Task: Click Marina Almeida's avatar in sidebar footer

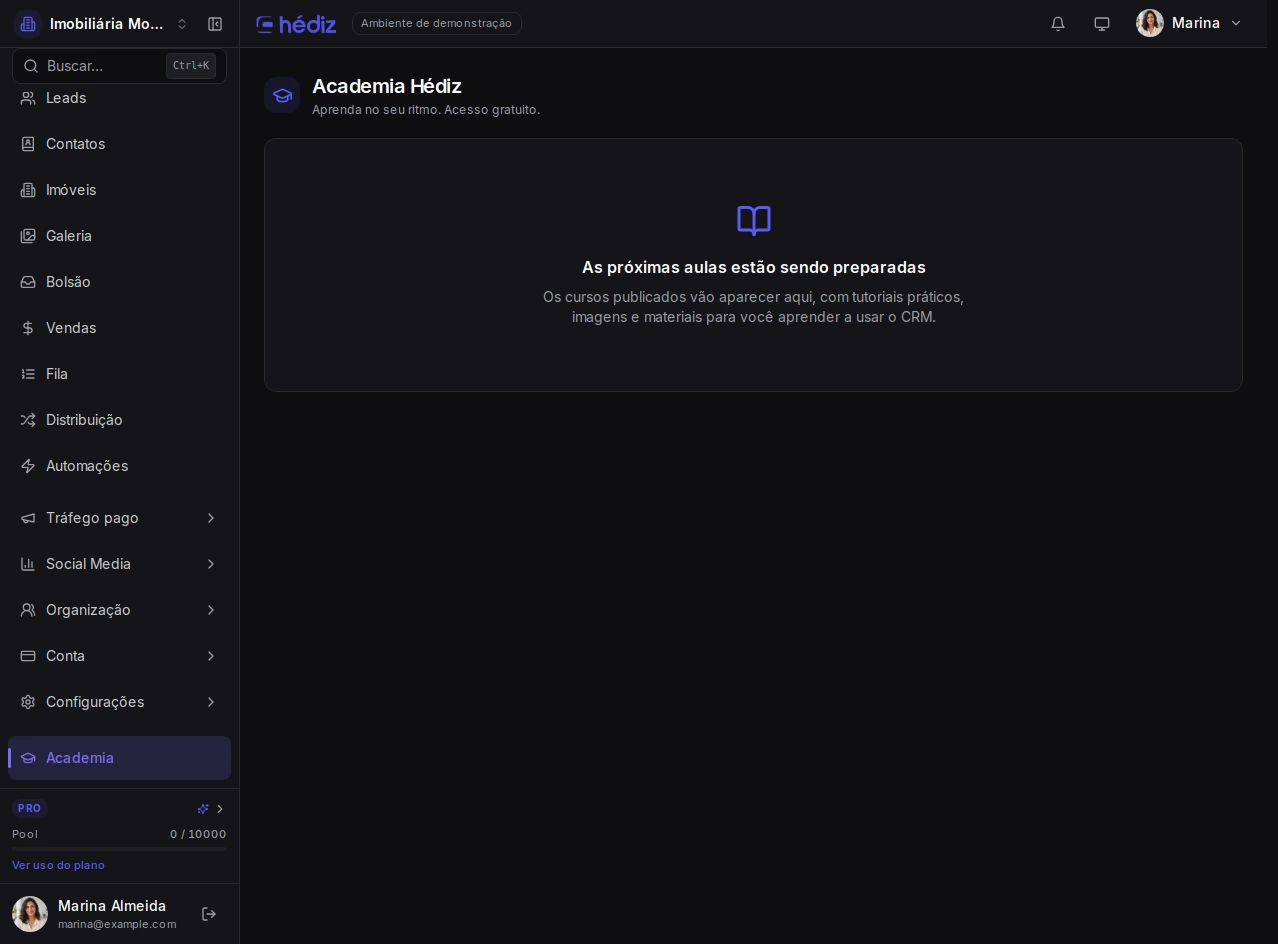Action: pos(30,914)
